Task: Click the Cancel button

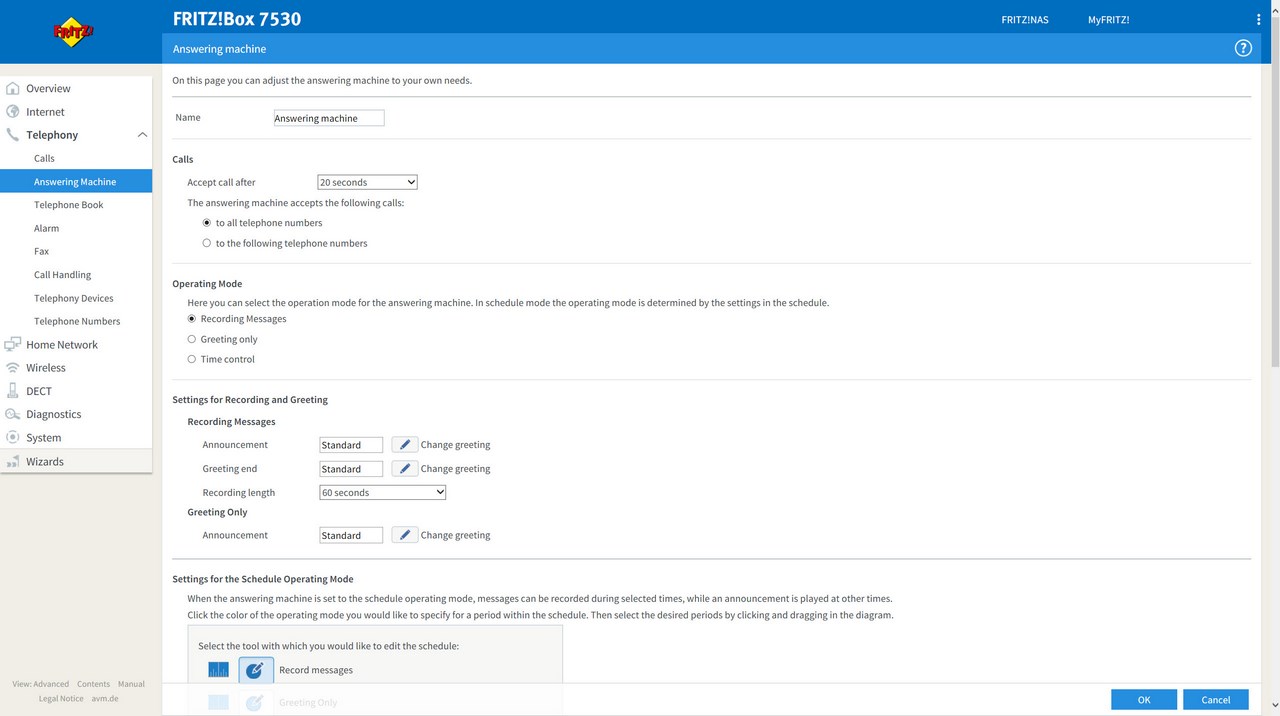Action: coord(1216,700)
